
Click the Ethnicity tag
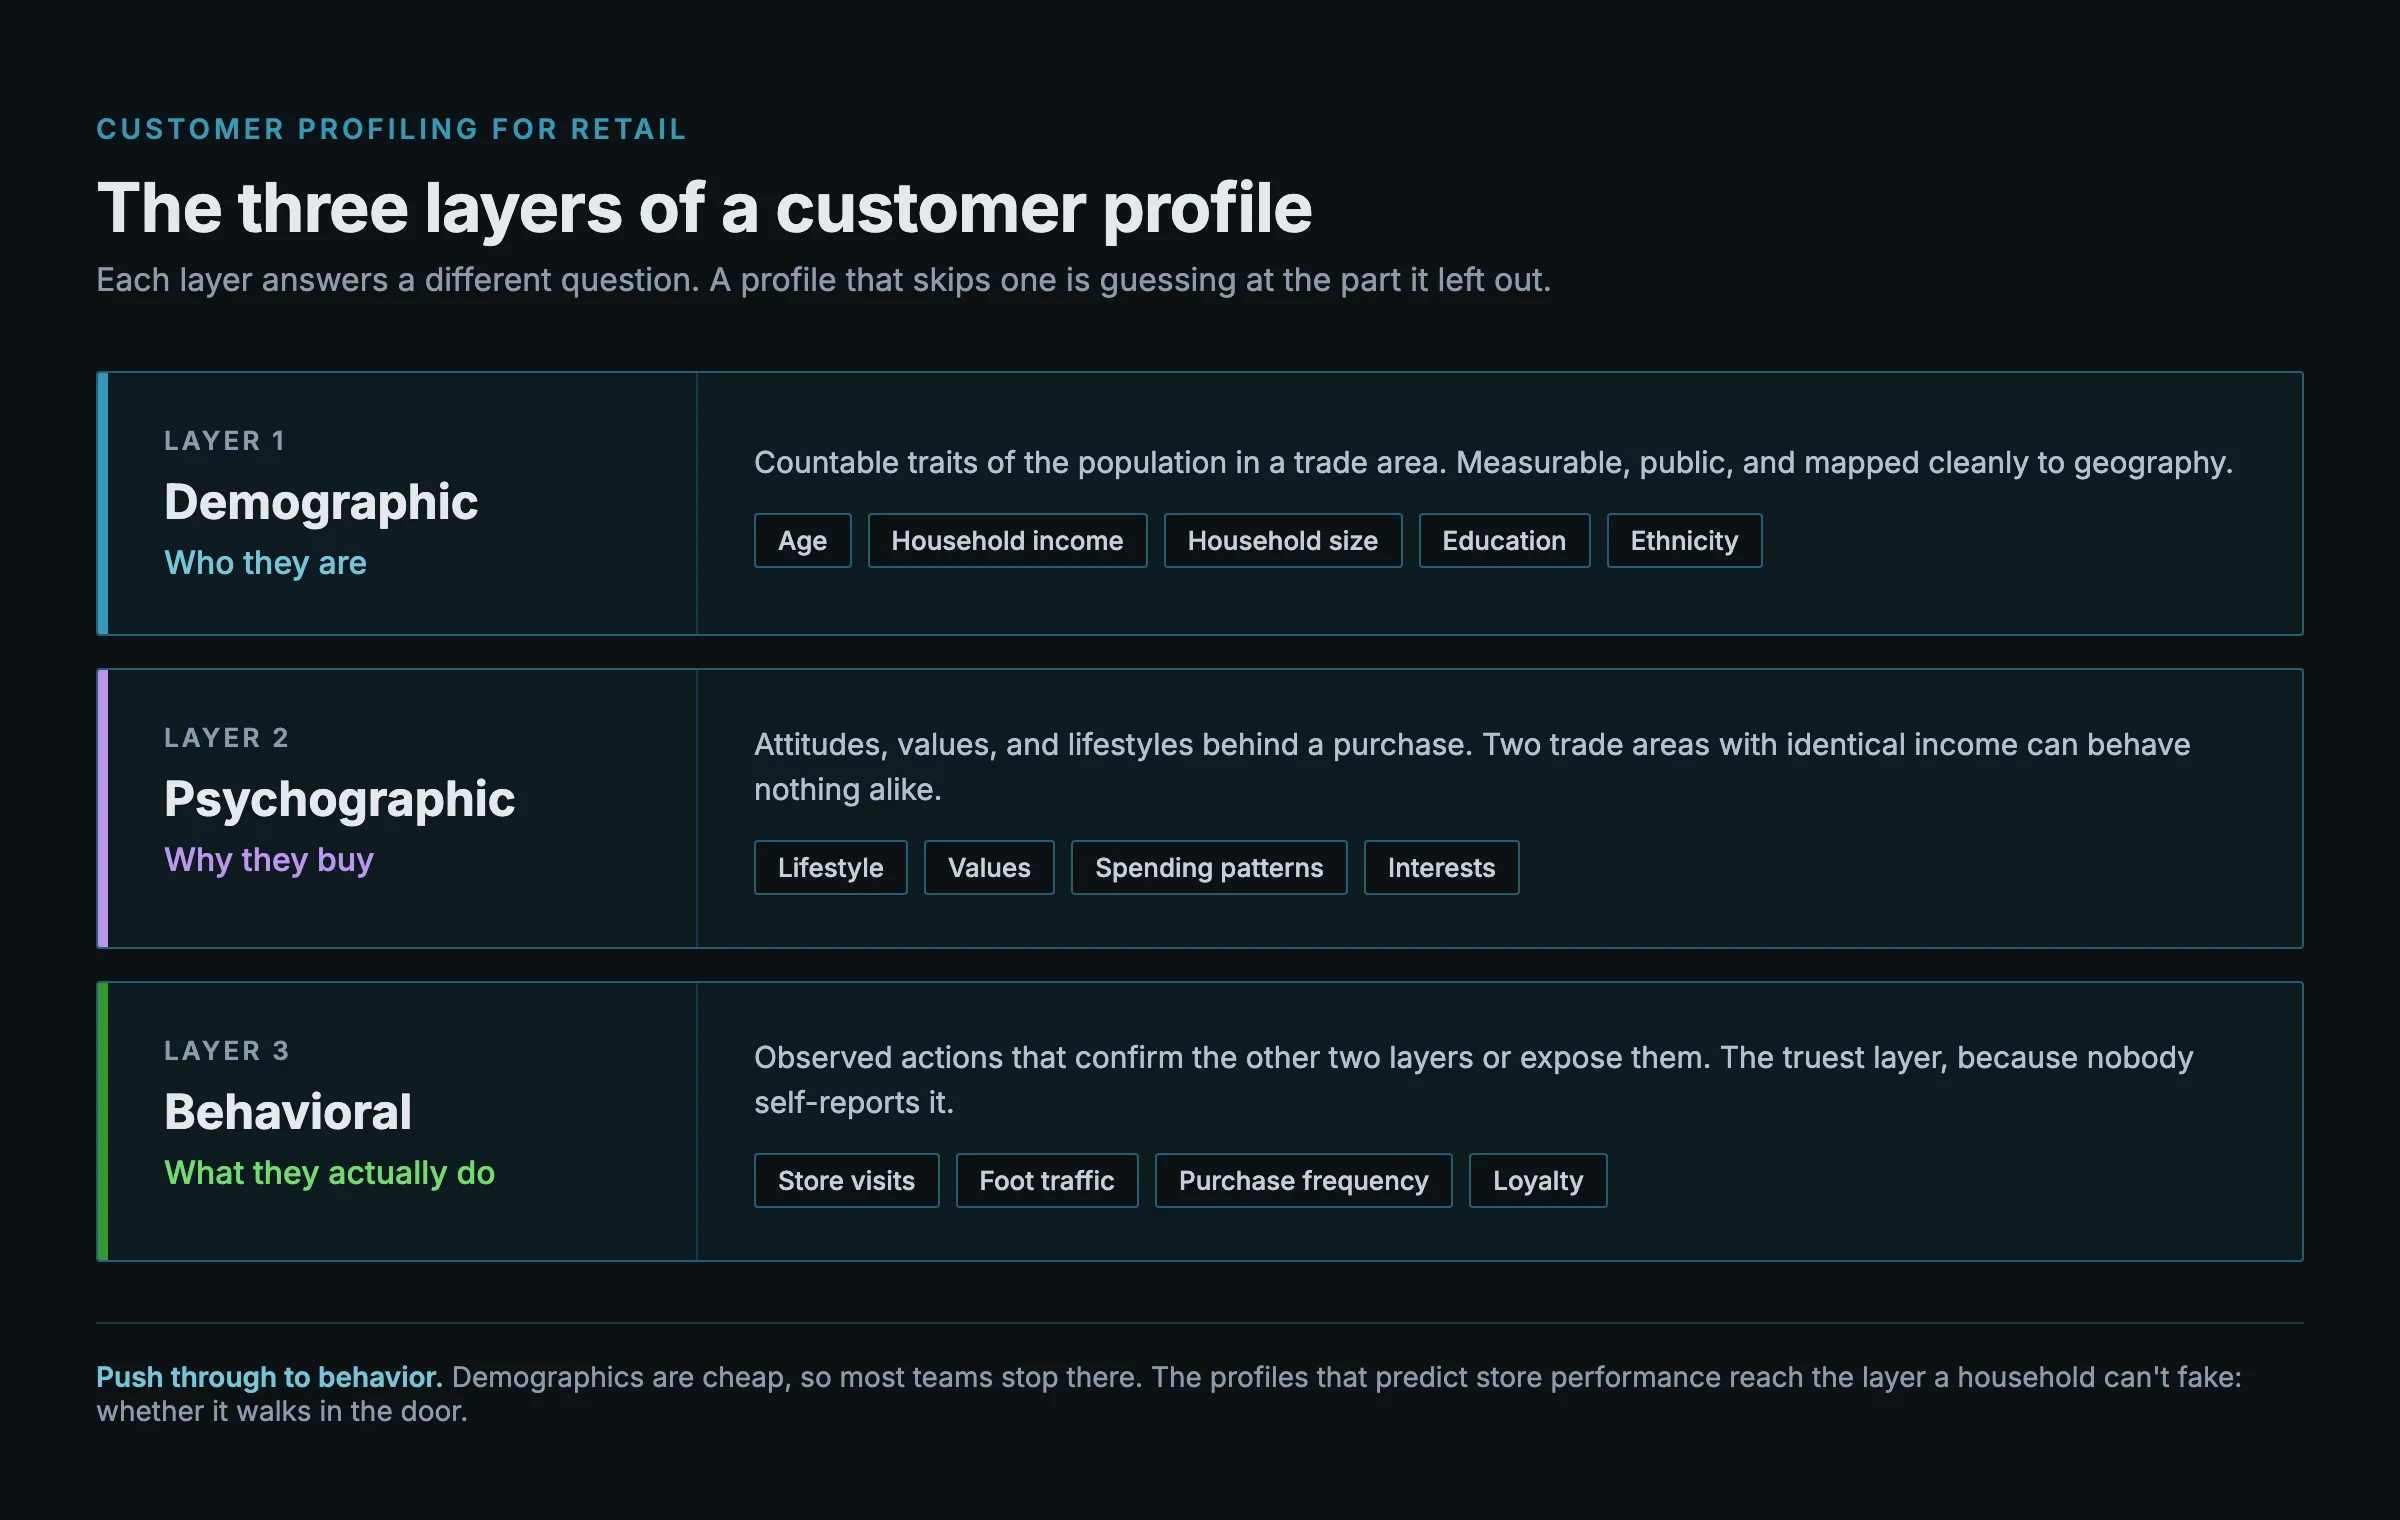pos(1684,541)
